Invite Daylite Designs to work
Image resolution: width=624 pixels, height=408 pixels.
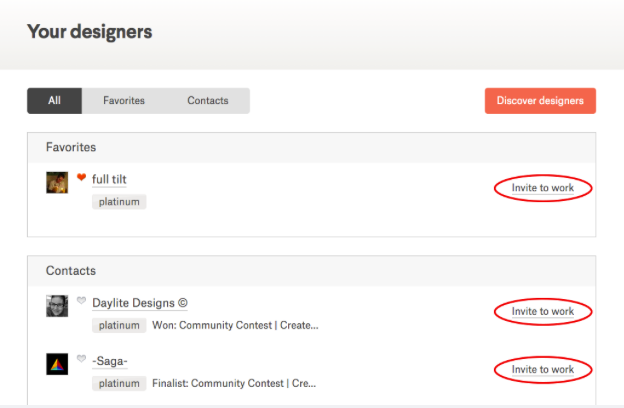tap(543, 312)
